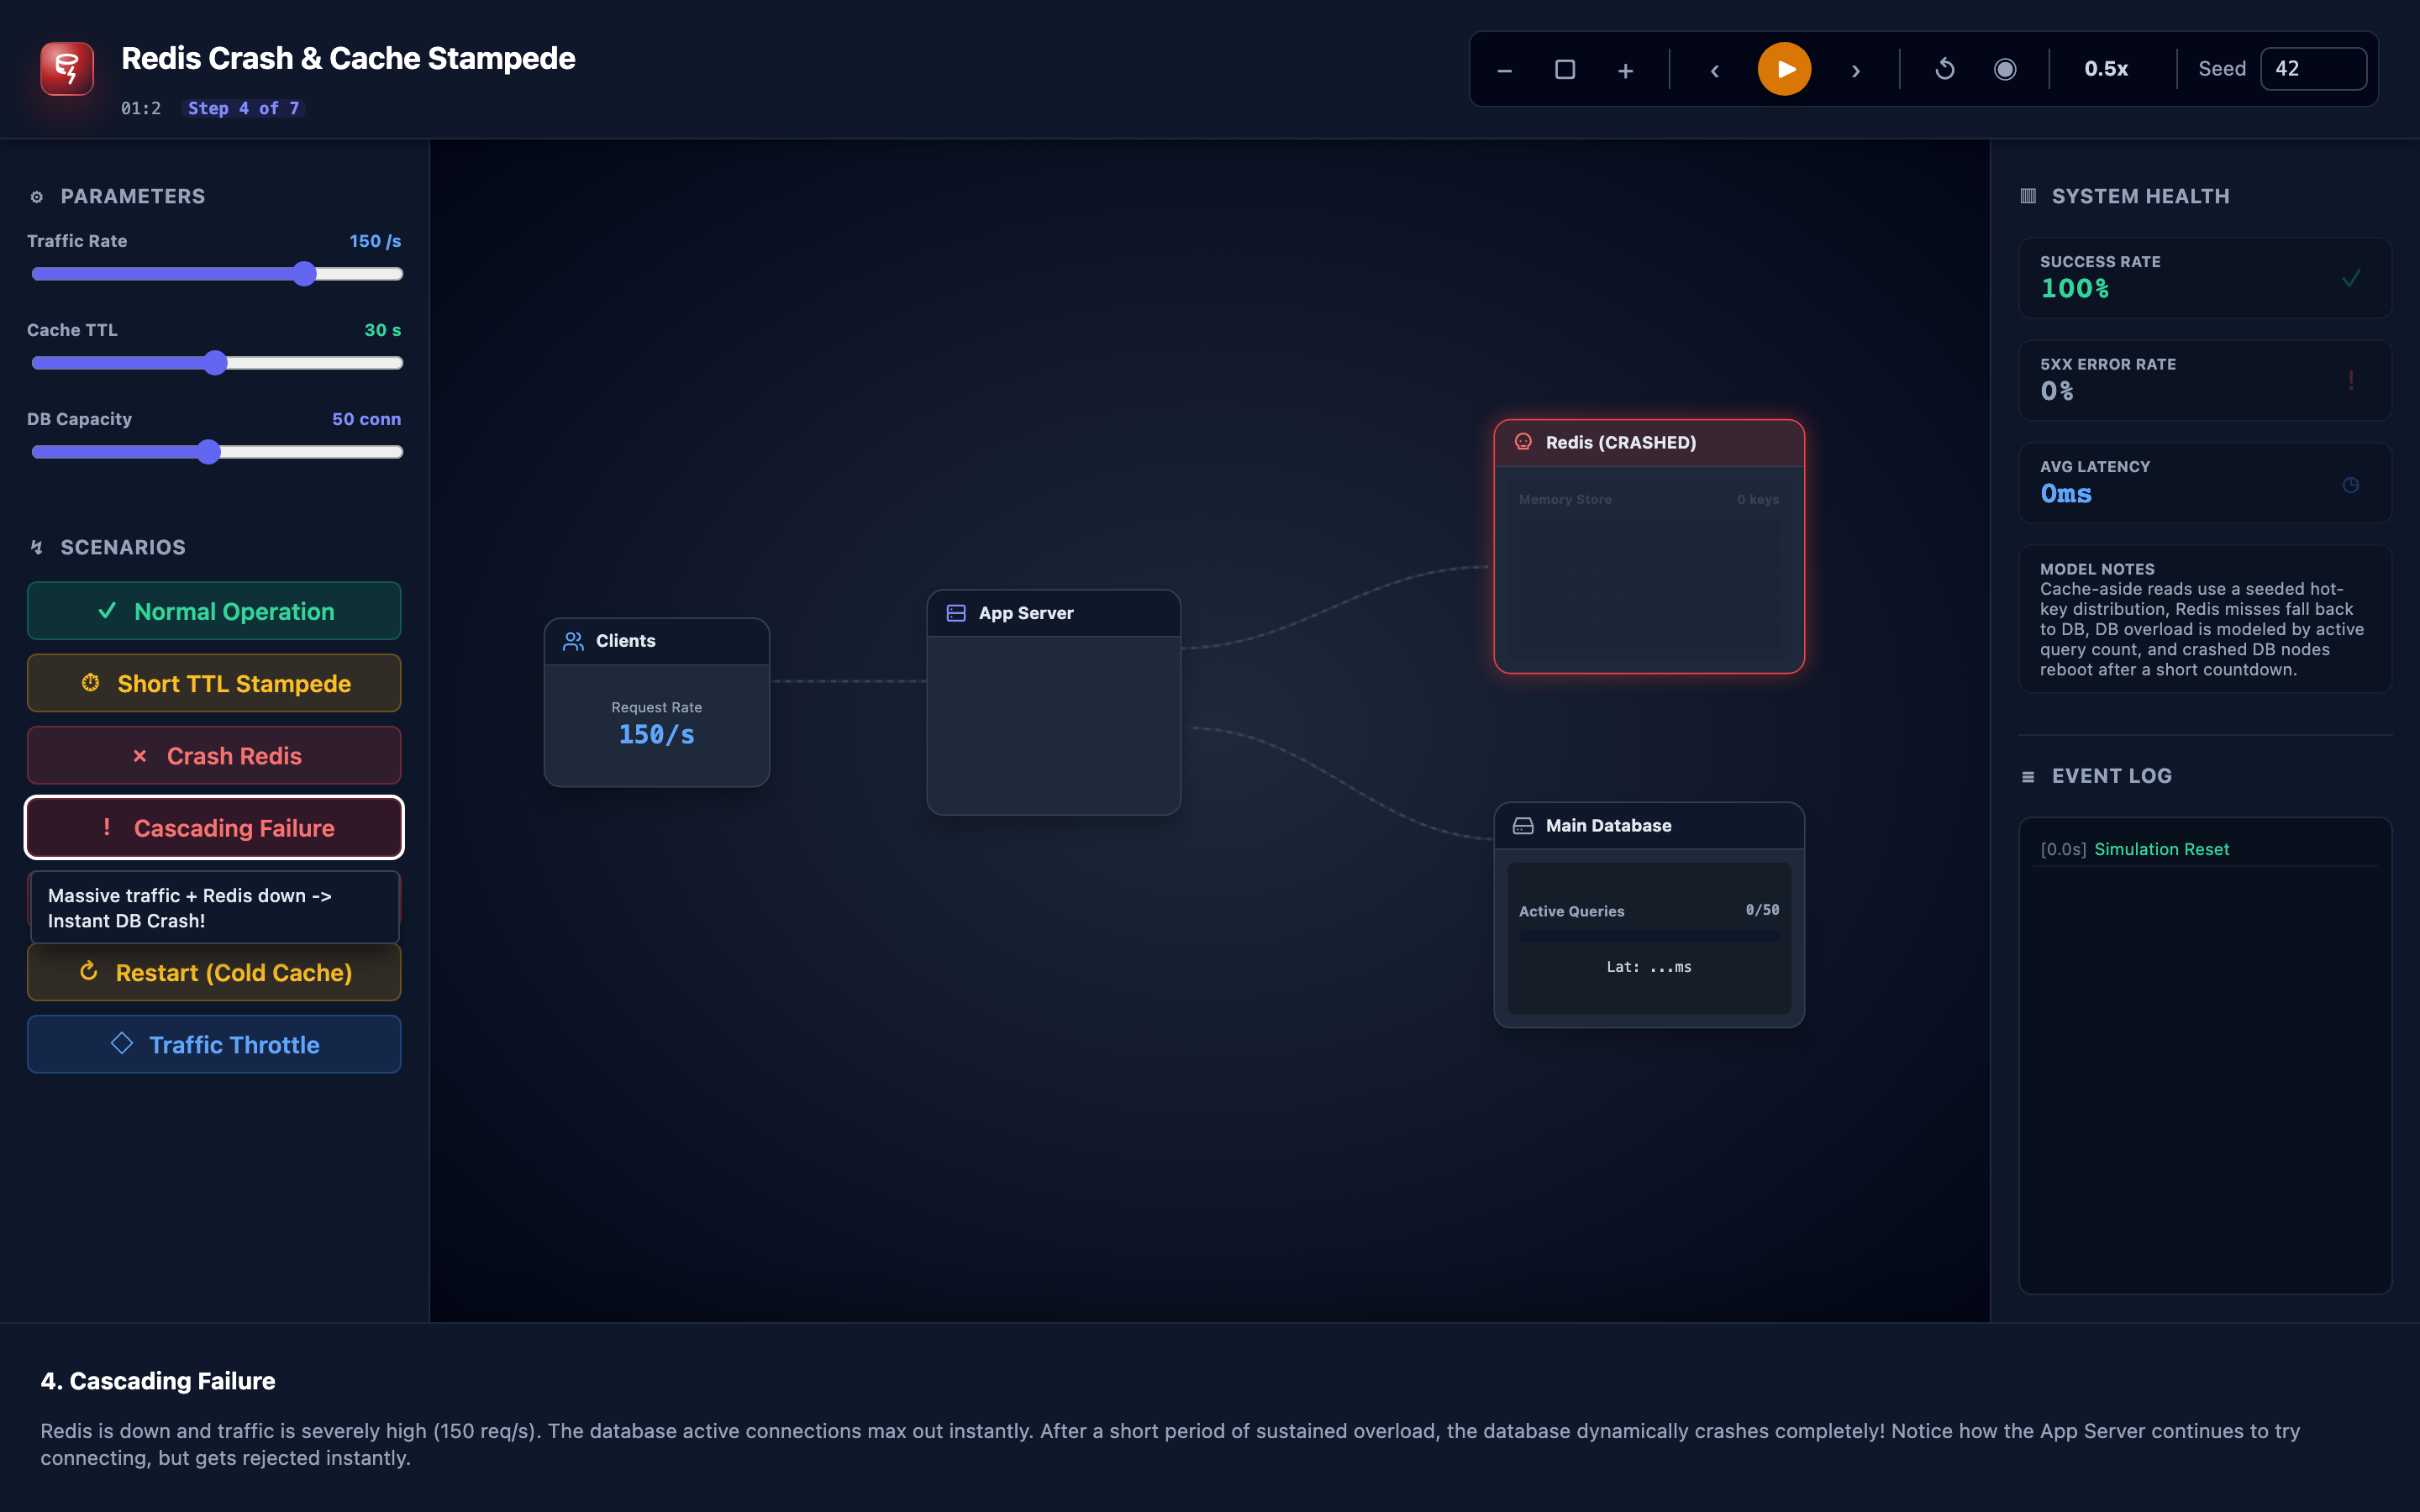
Task: Click the 100% success rate value
Action: [2074, 289]
